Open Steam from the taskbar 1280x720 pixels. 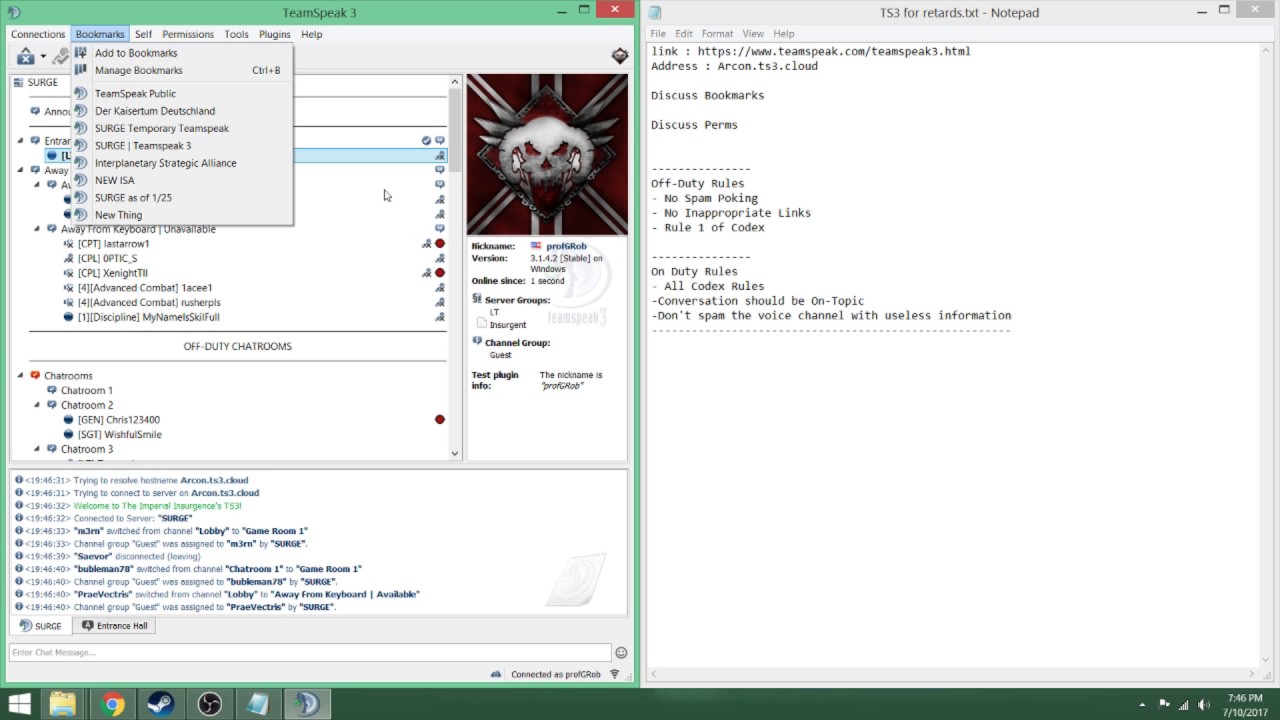(x=160, y=704)
